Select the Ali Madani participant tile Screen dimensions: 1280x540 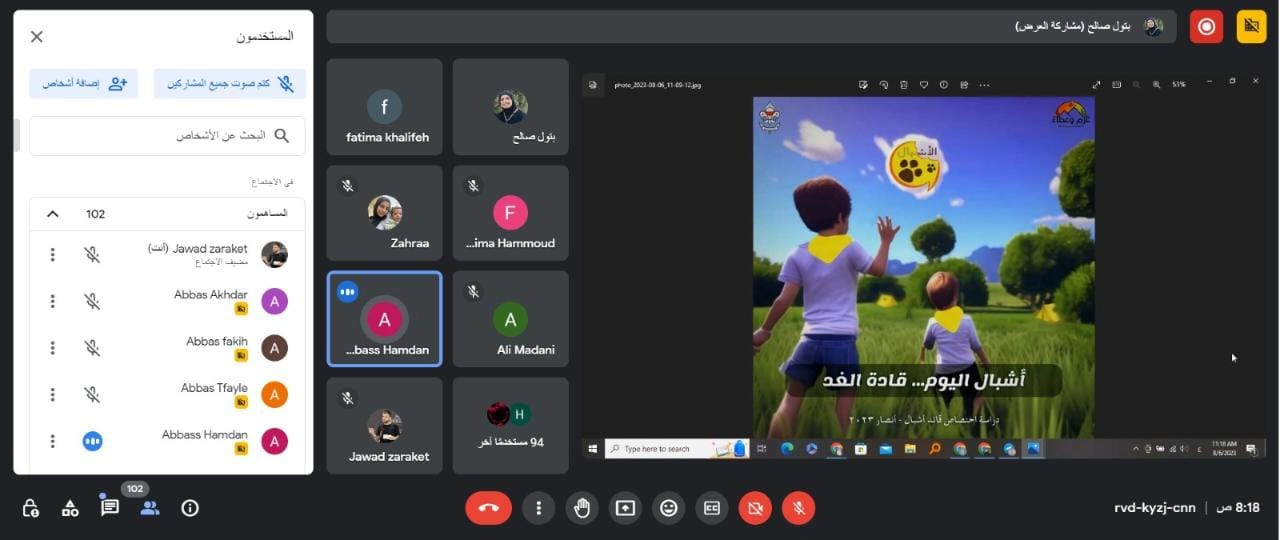(x=510, y=319)
